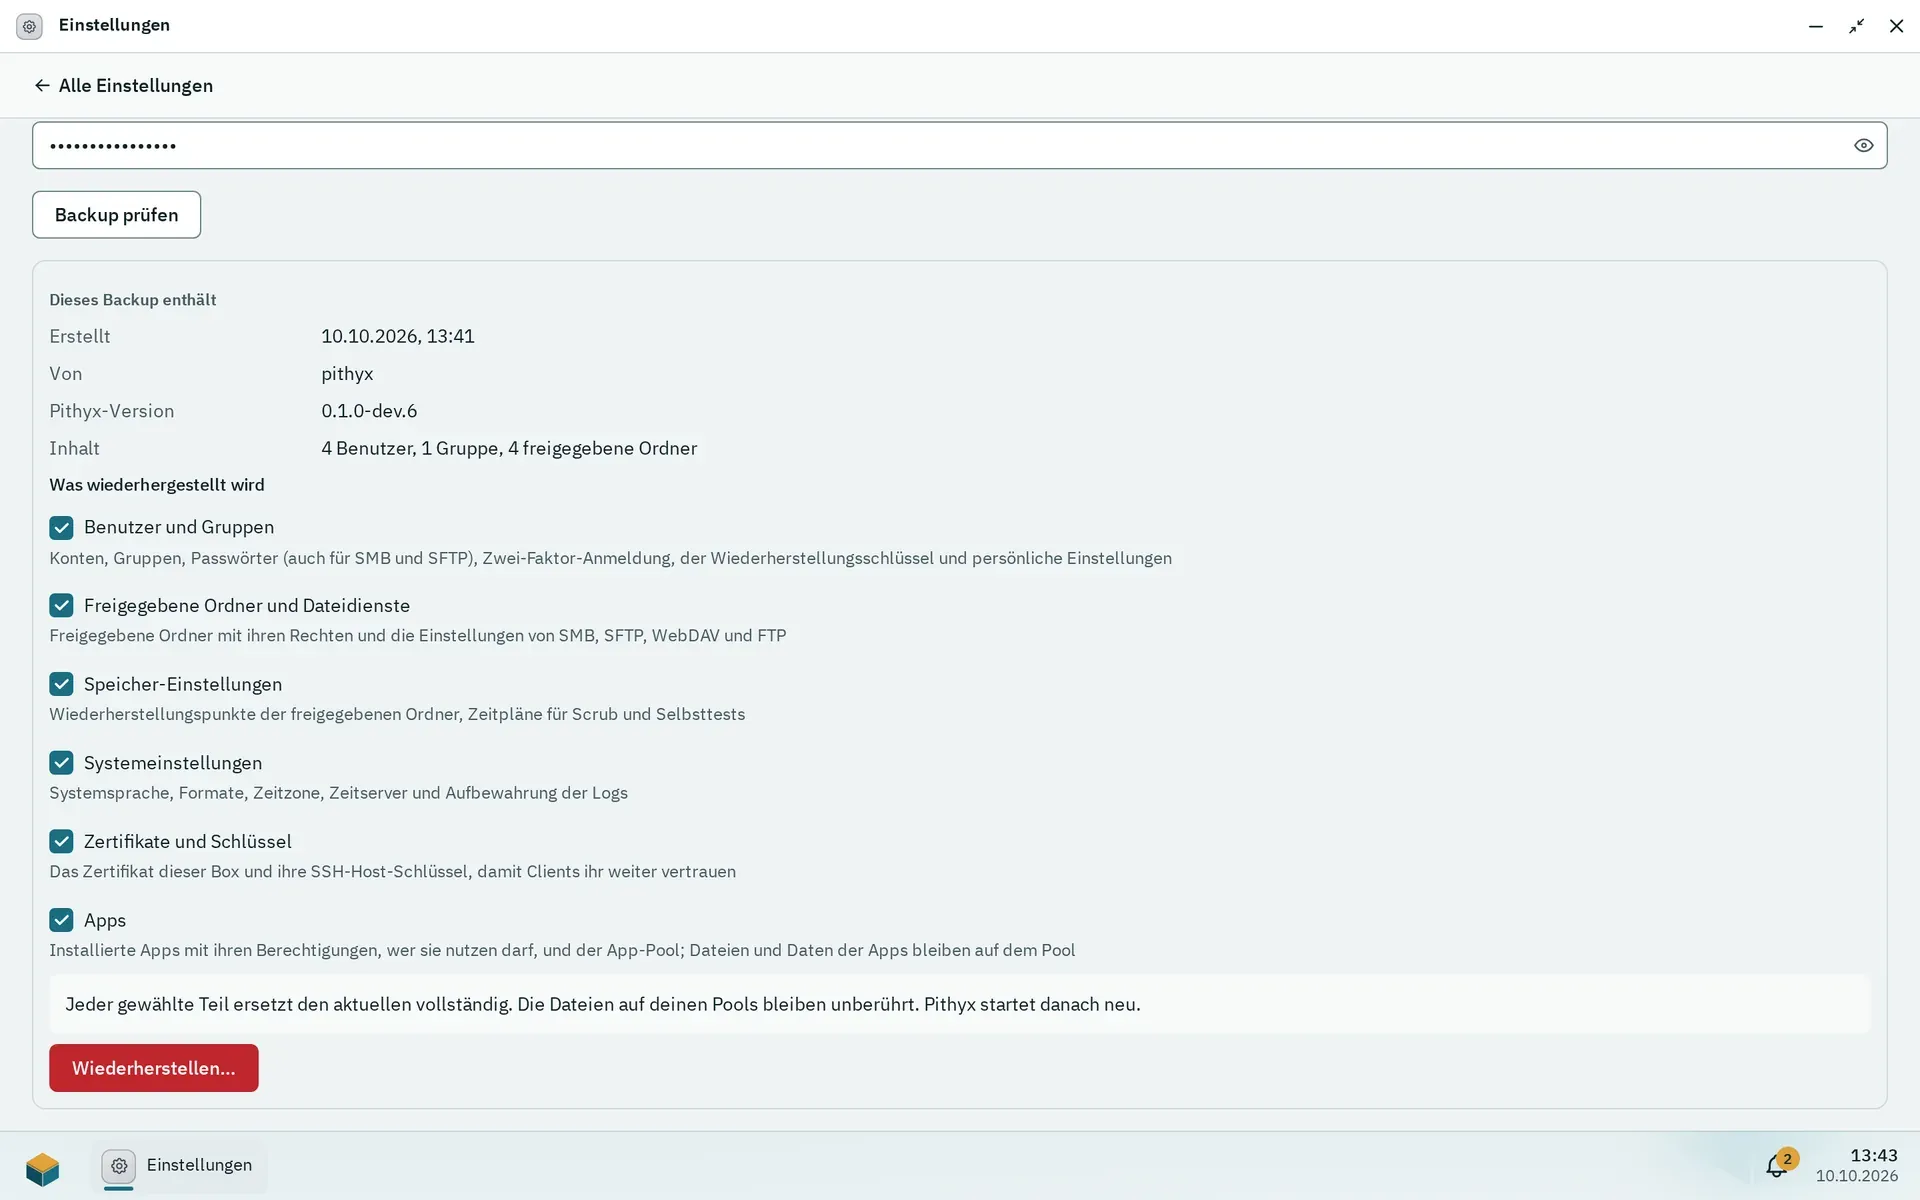Uncheck Freigegebene Ordner und Dateidienste

pos(61,605)
